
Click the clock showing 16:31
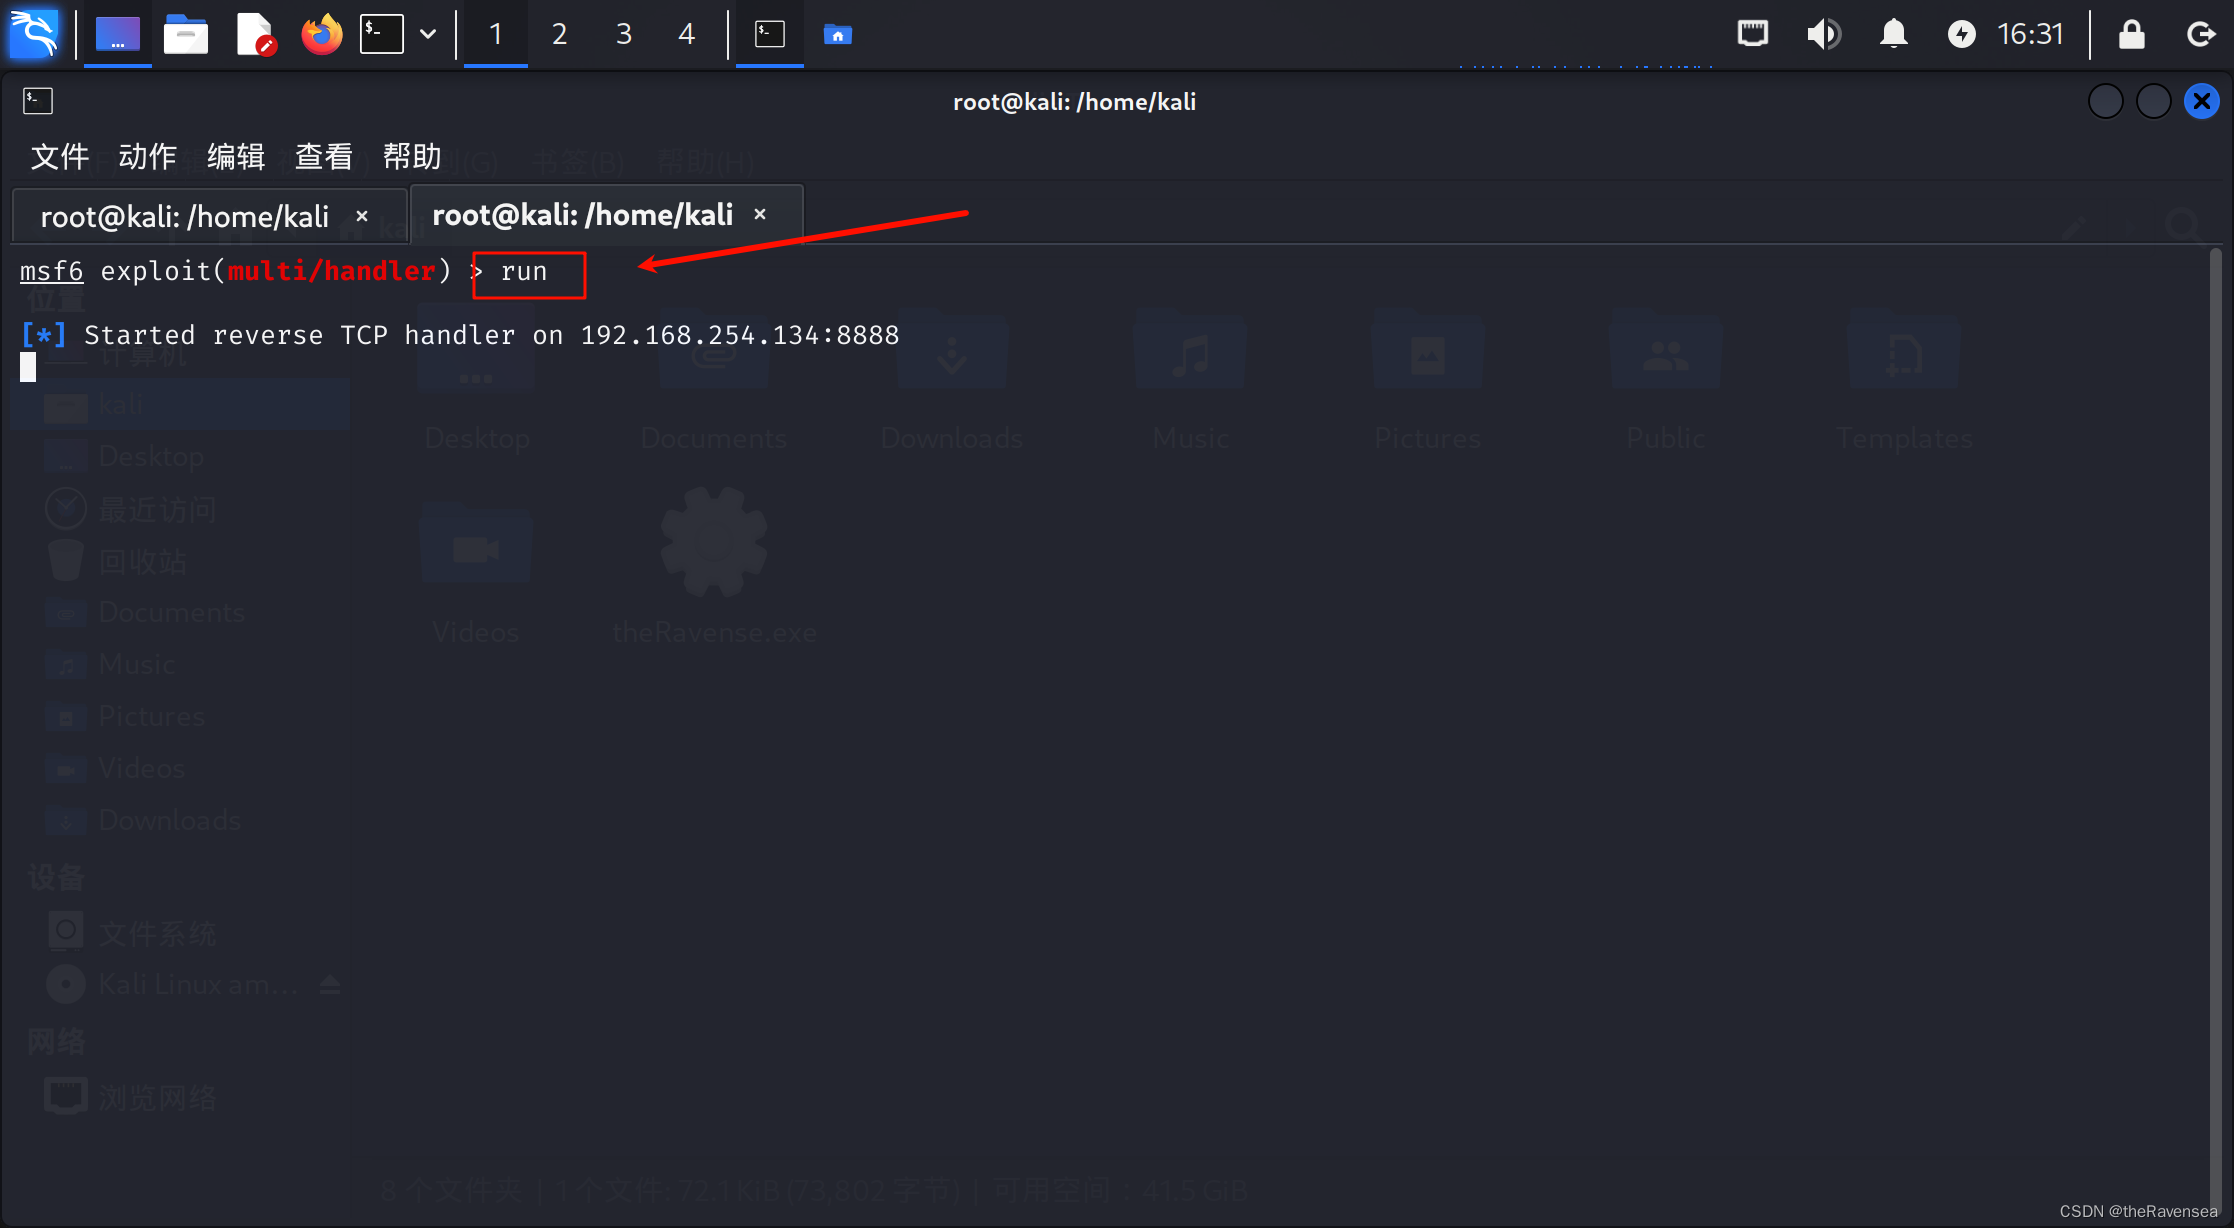point(2030,34)
